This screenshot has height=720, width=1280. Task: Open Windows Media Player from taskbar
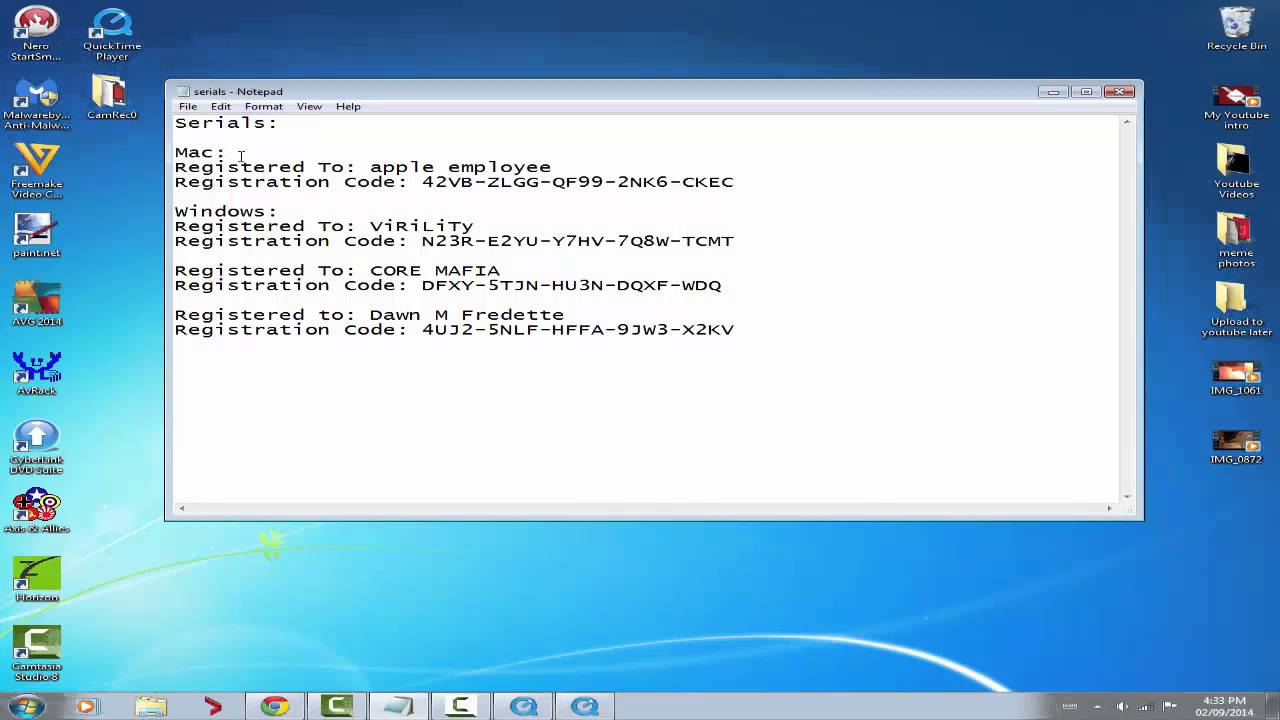86,706
